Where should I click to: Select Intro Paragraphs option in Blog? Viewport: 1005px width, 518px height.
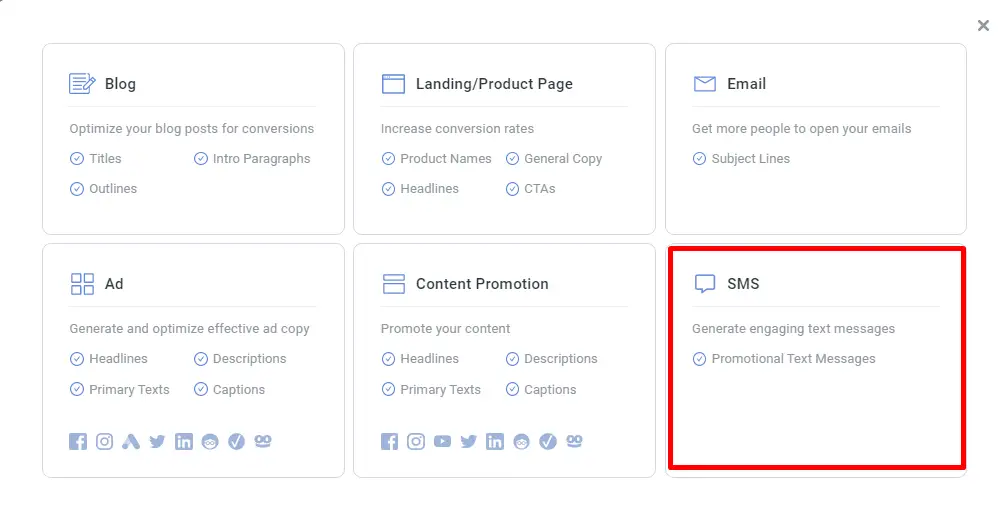click(x=252, y=158)
